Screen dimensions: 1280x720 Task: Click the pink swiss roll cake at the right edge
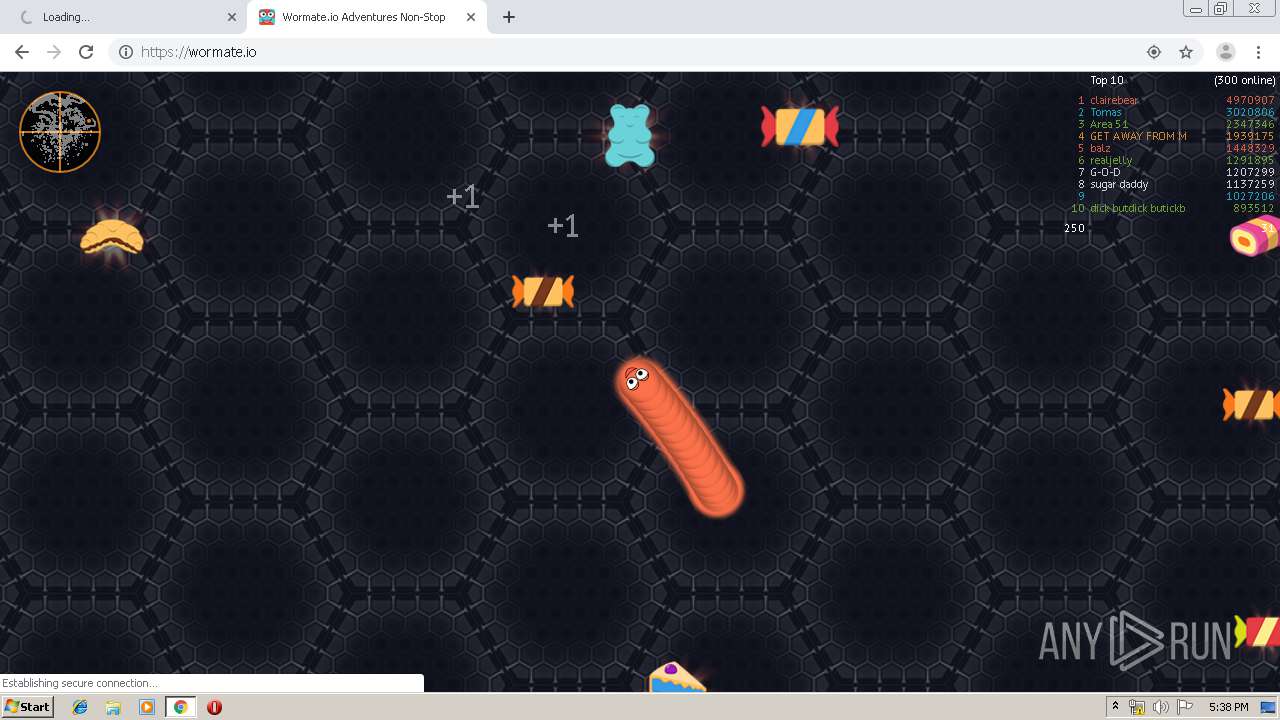[1256, 236]
